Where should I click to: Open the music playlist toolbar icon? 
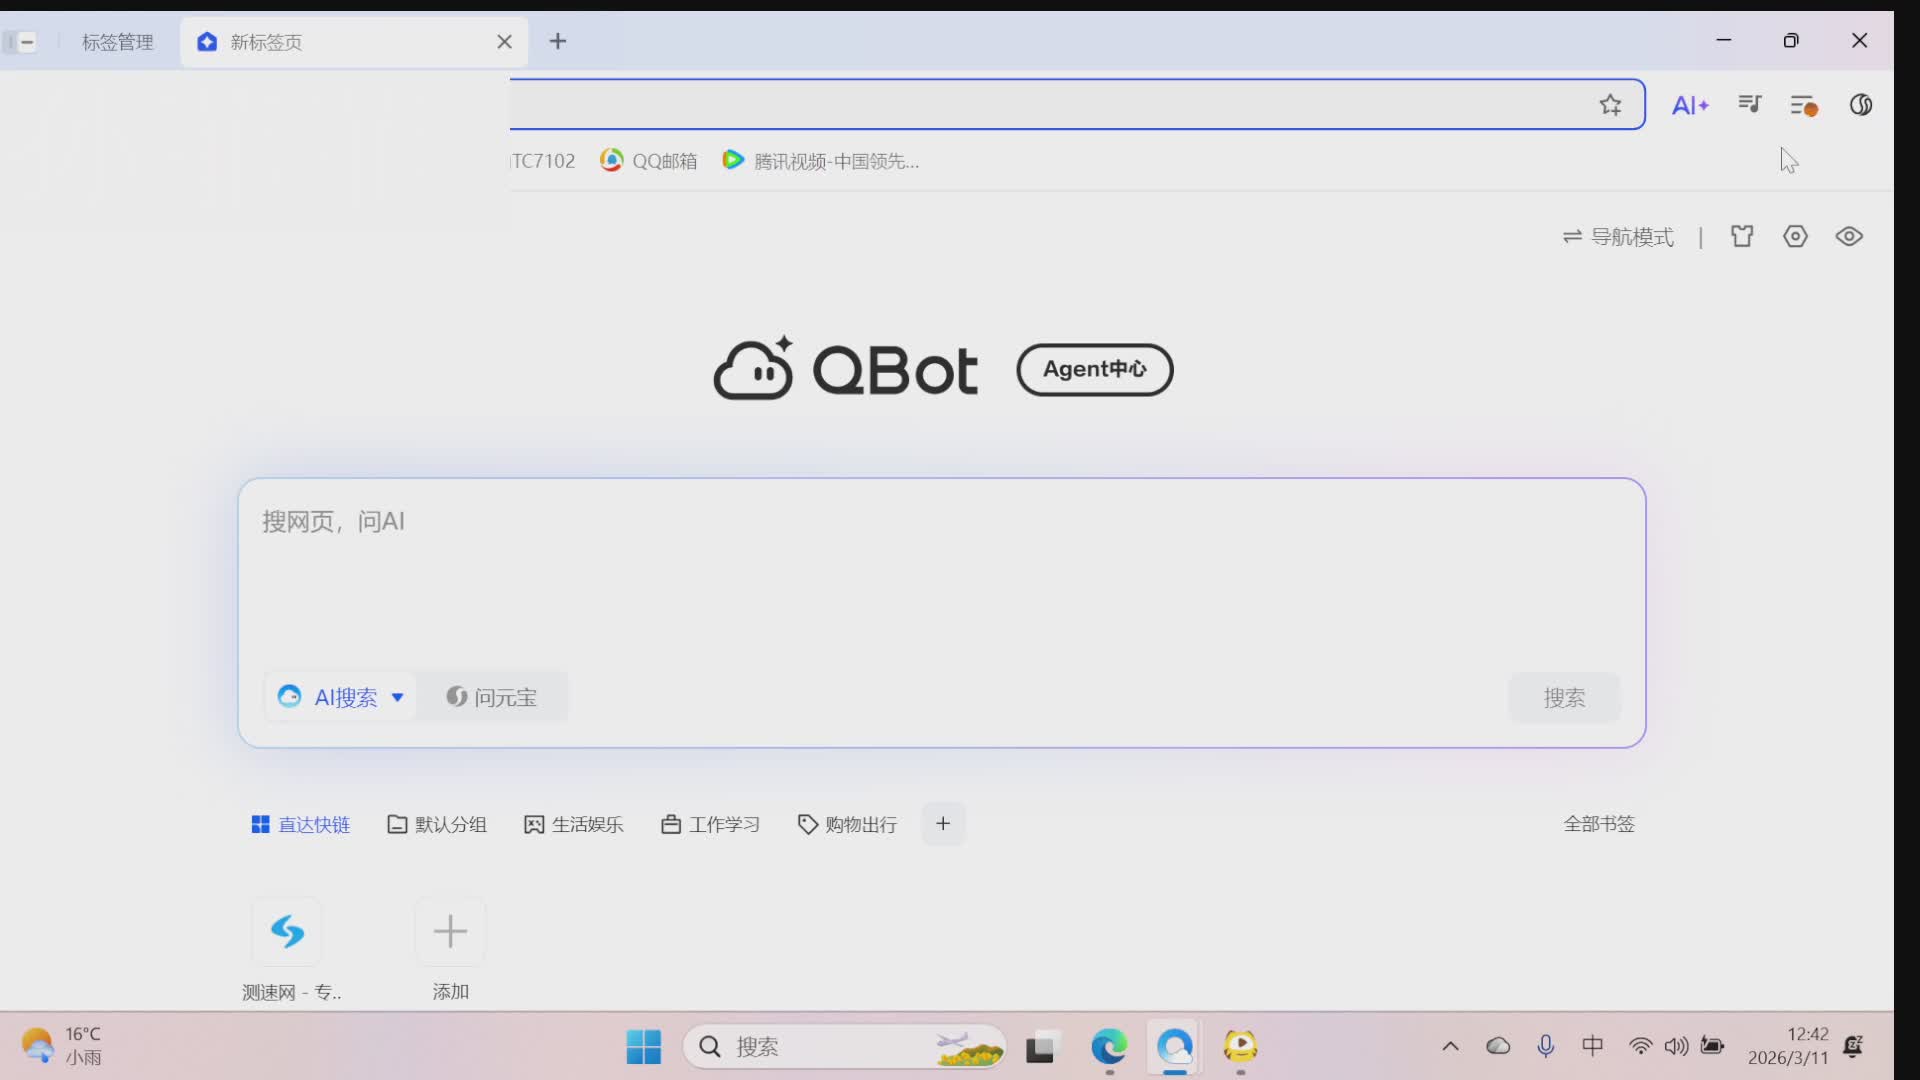(1749, 104)
